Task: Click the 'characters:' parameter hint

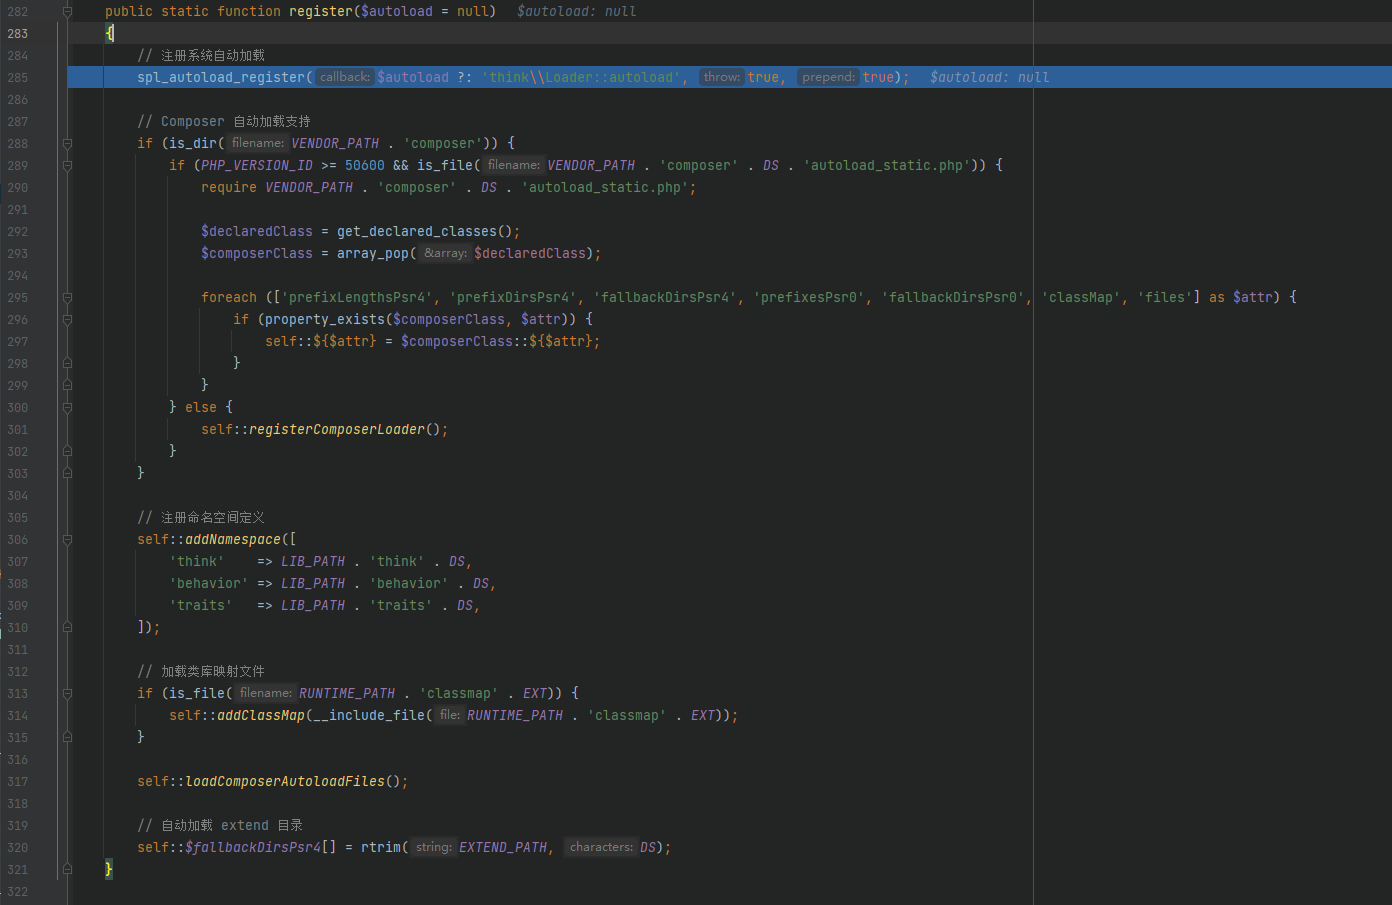Action: (x=601, y=847)
